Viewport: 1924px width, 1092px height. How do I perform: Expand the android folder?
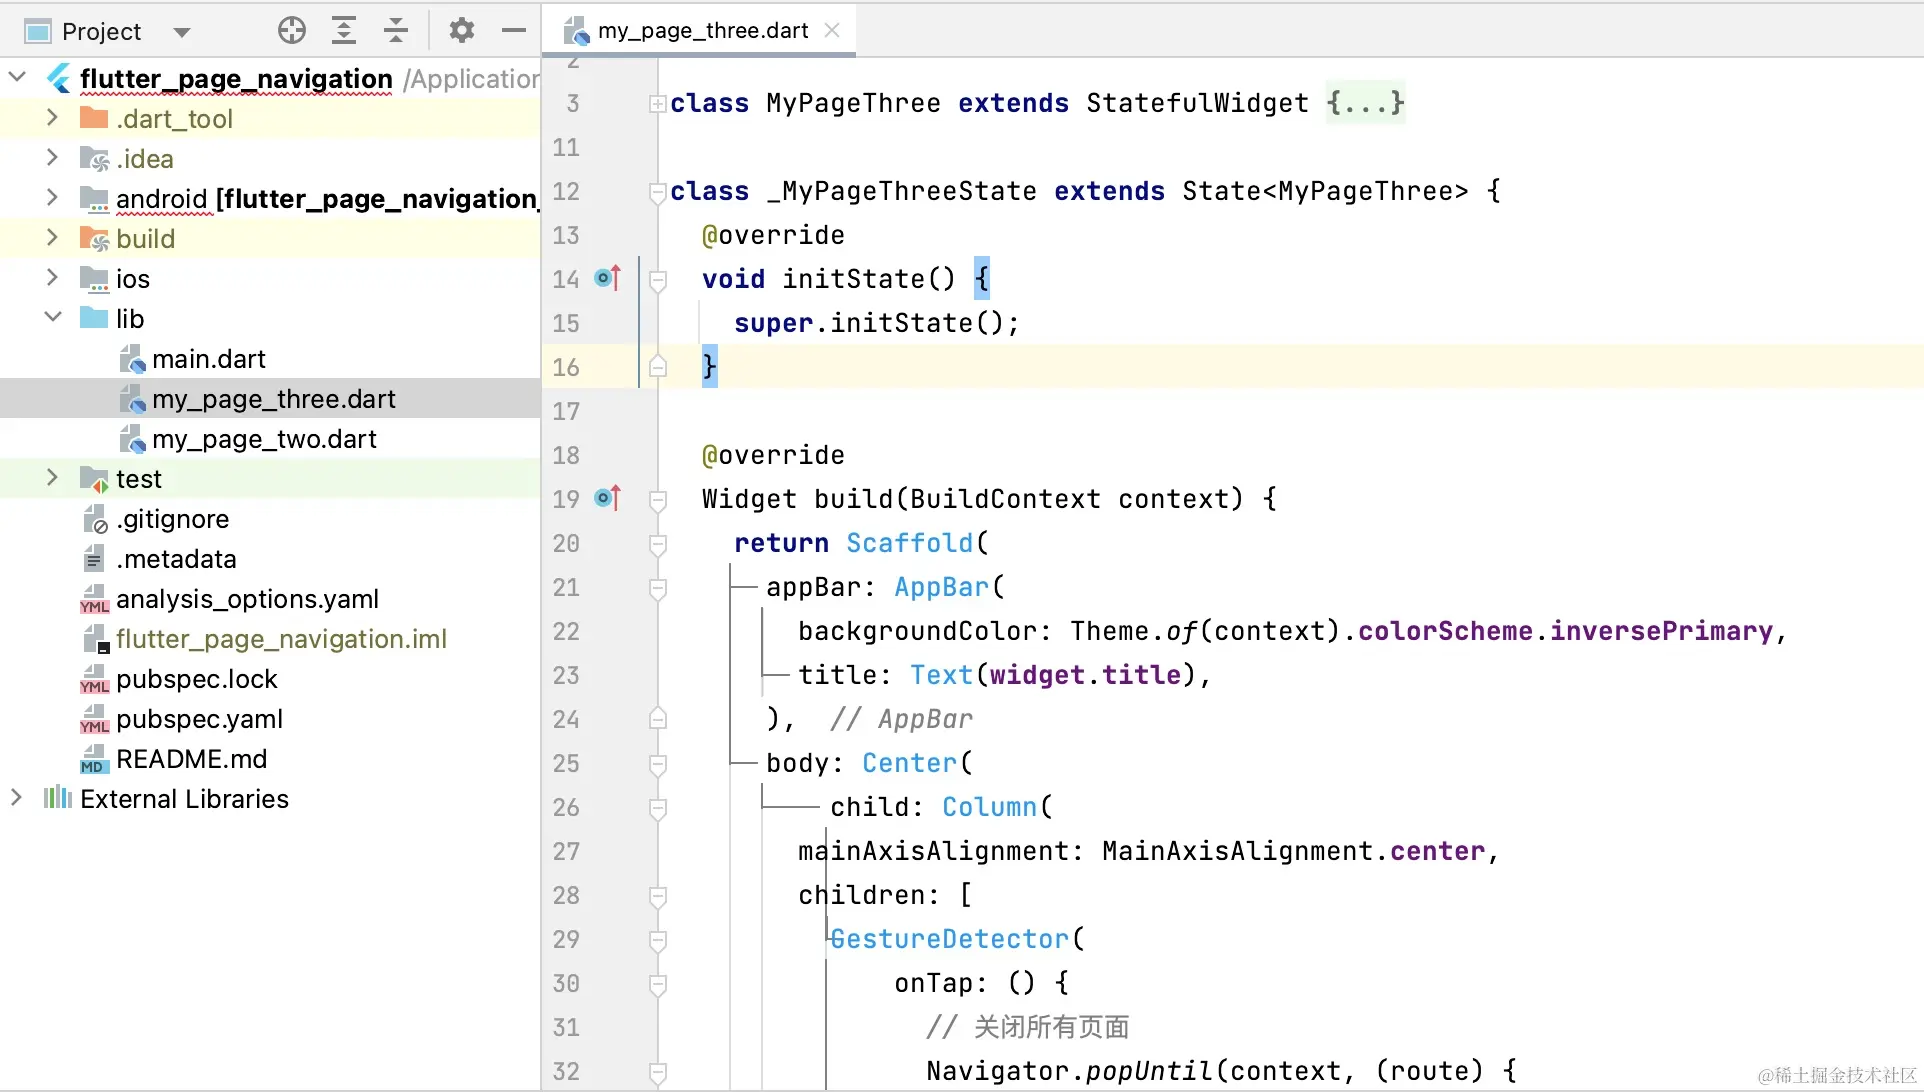(52, 198)
